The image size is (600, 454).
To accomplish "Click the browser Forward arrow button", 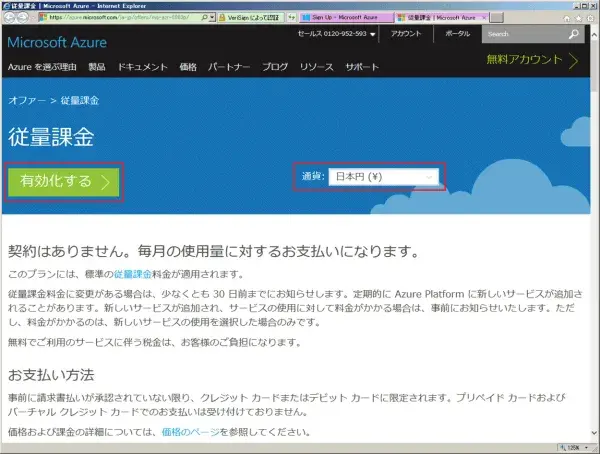I will tap(23, 18).
